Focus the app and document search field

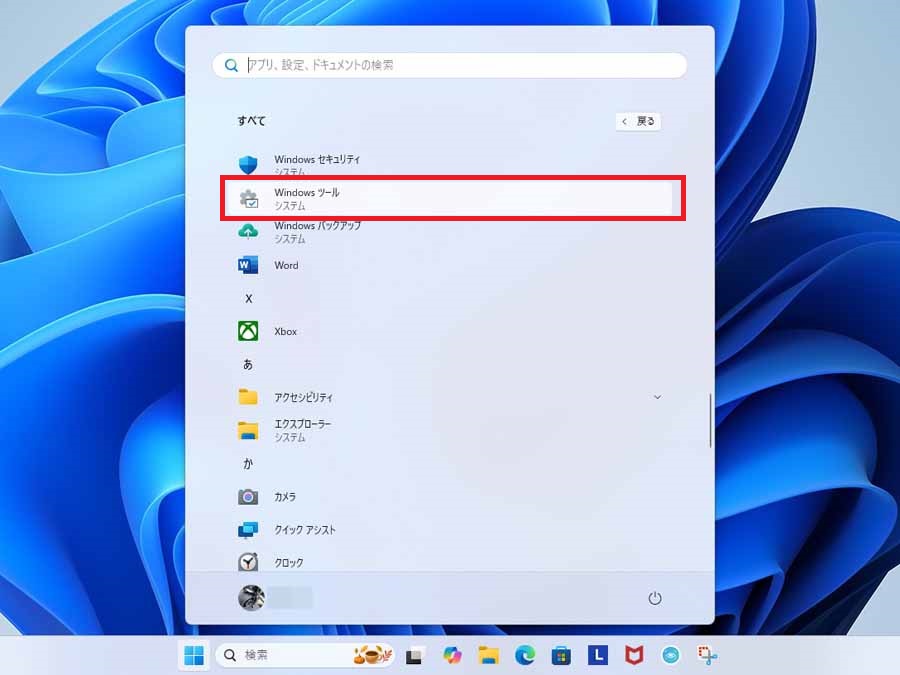[x=450, y=65]
